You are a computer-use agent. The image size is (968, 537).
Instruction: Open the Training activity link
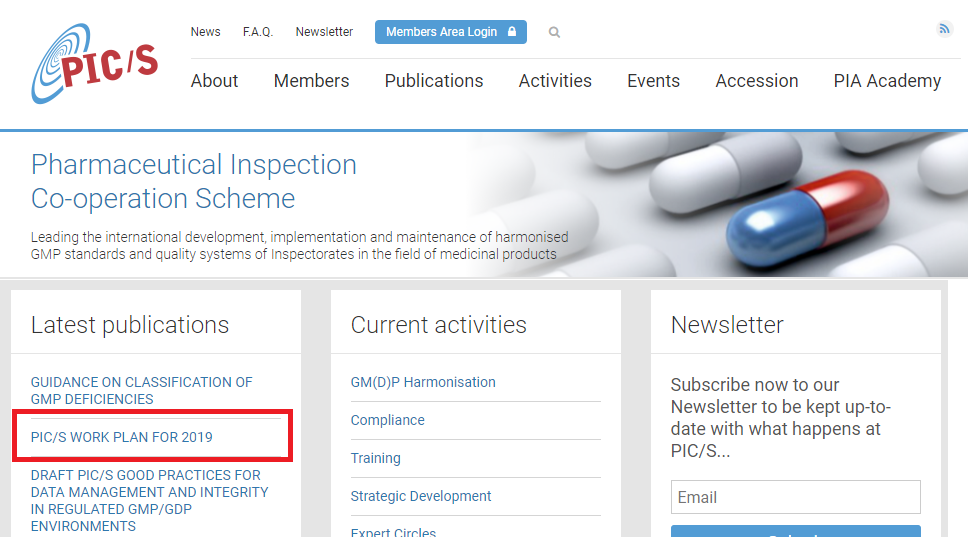tap(375, 458)
